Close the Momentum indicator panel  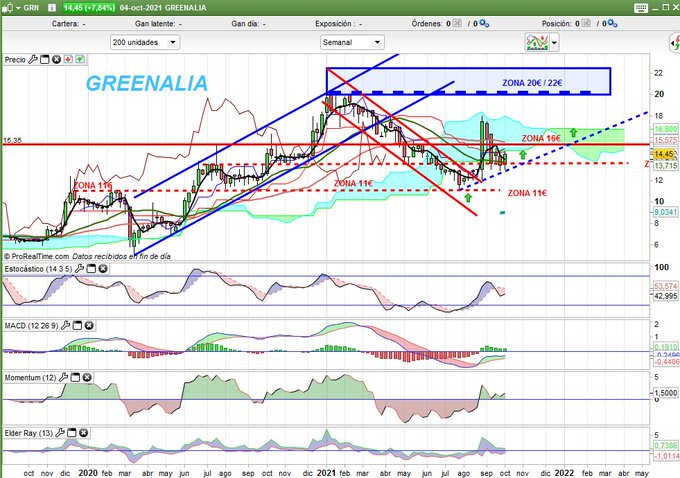(x=87, y=377)
